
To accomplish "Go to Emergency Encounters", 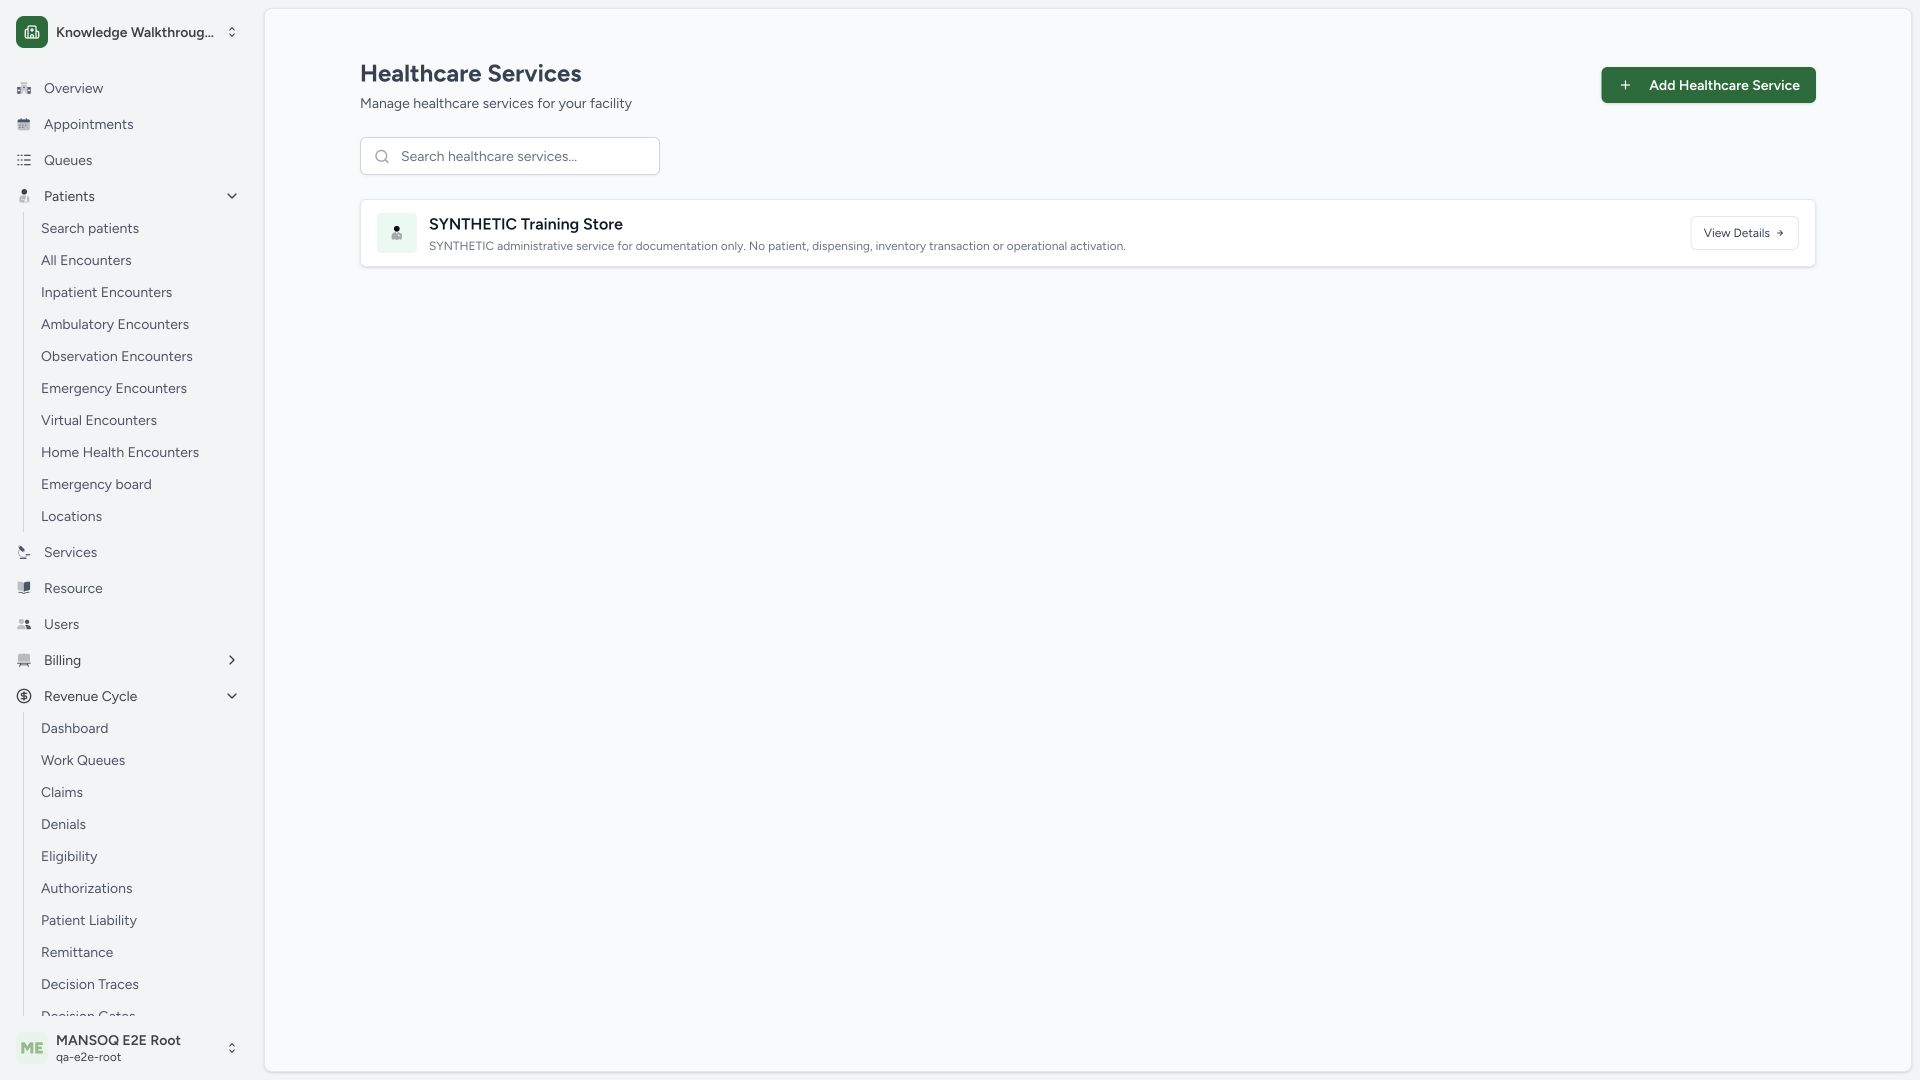I will coord(114,388).
